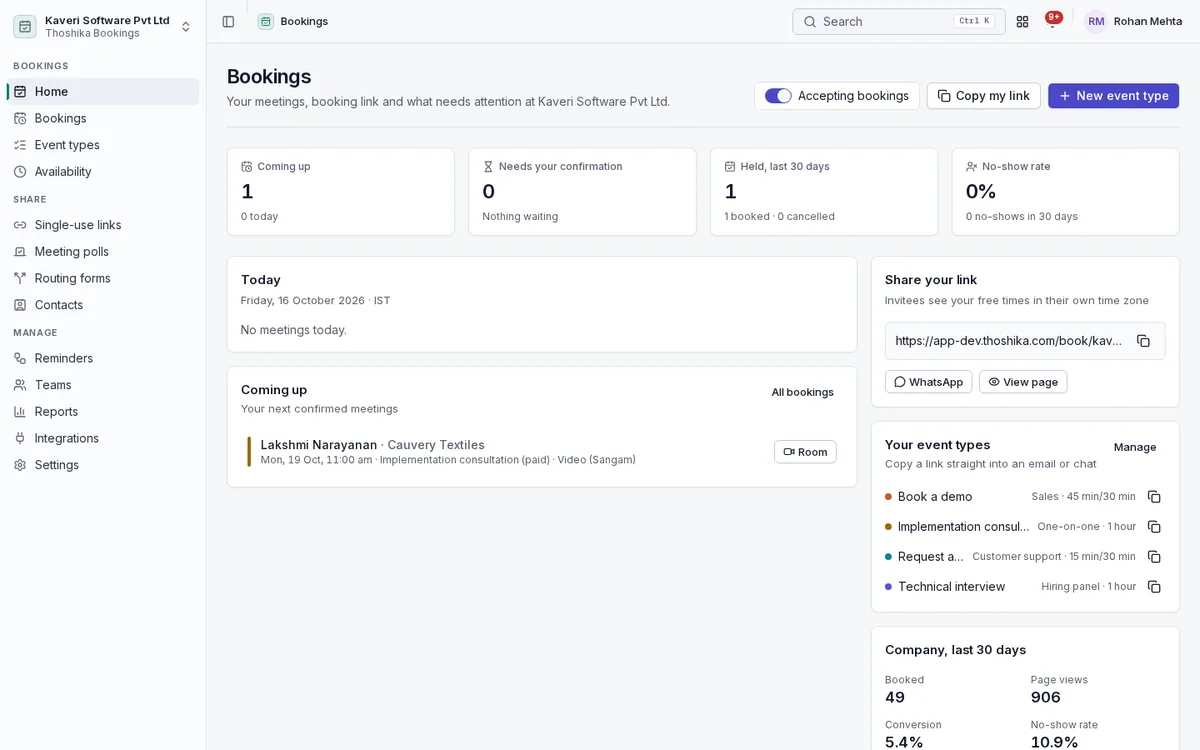Click Needs your confirmation stat card
The width and height of the screenshot is (1200, 750).
[582, 192]
